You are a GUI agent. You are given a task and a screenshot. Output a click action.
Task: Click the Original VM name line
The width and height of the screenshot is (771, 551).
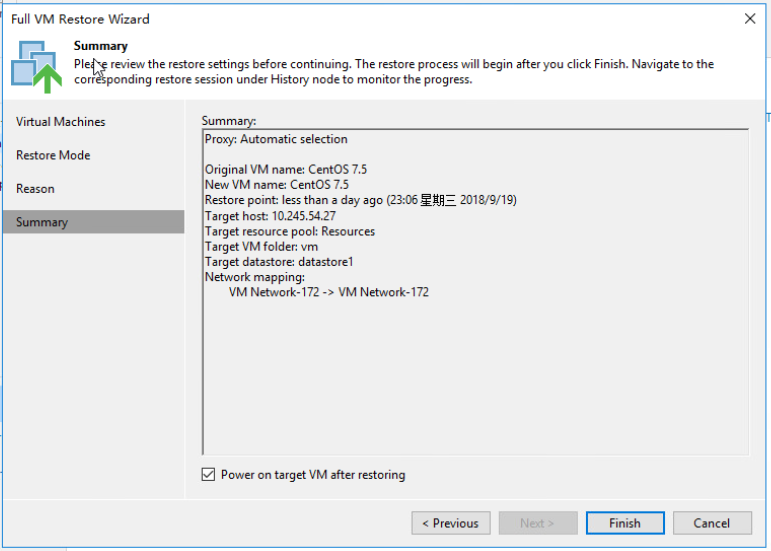[x=286, y=170]
